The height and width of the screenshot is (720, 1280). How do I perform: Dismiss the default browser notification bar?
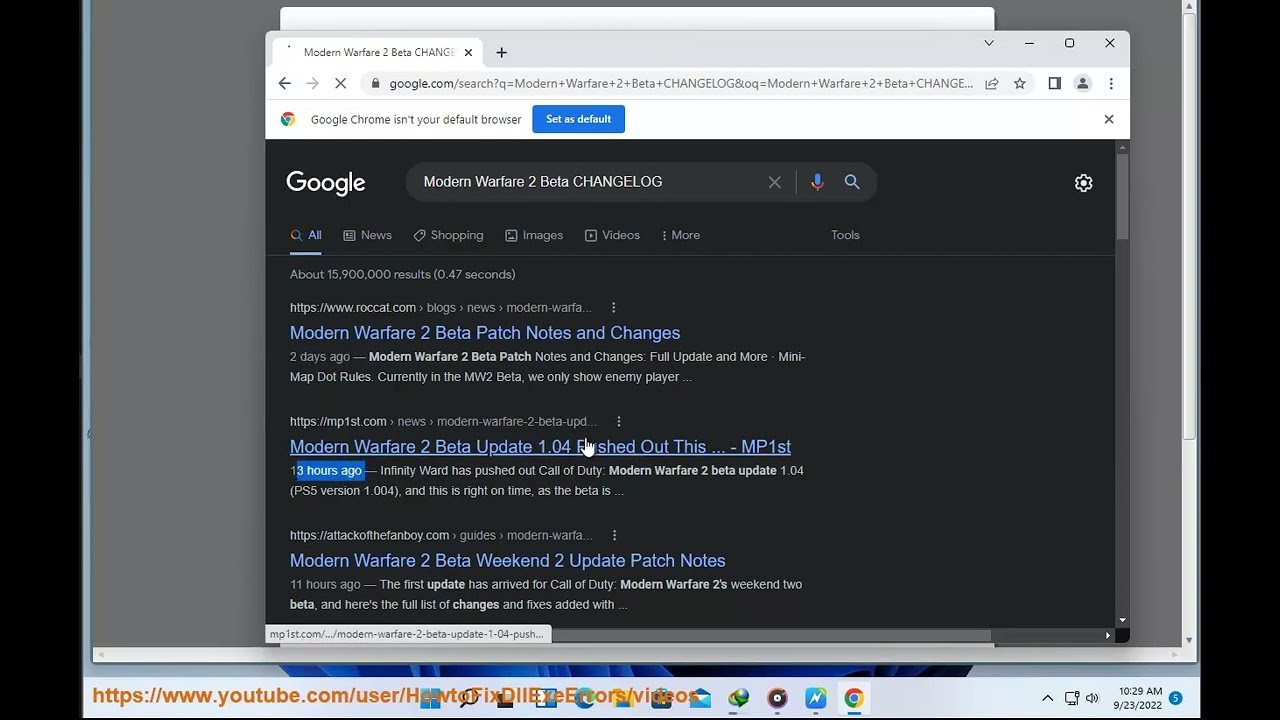tap(1109, 119)
